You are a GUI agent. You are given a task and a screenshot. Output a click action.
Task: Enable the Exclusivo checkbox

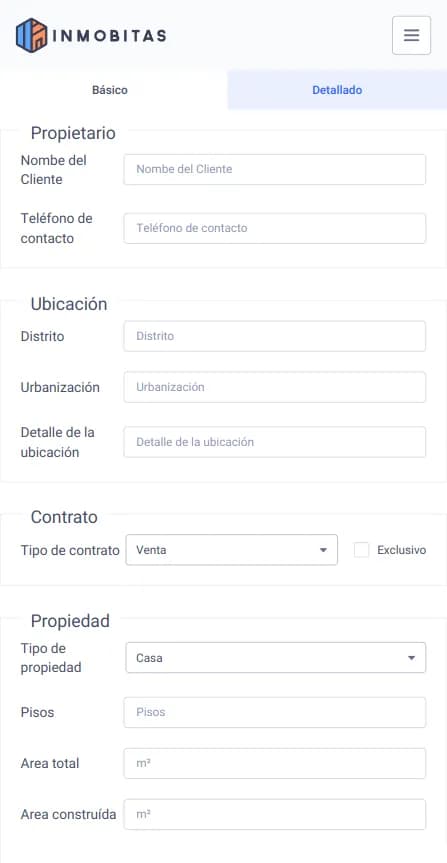pos(361,550)
